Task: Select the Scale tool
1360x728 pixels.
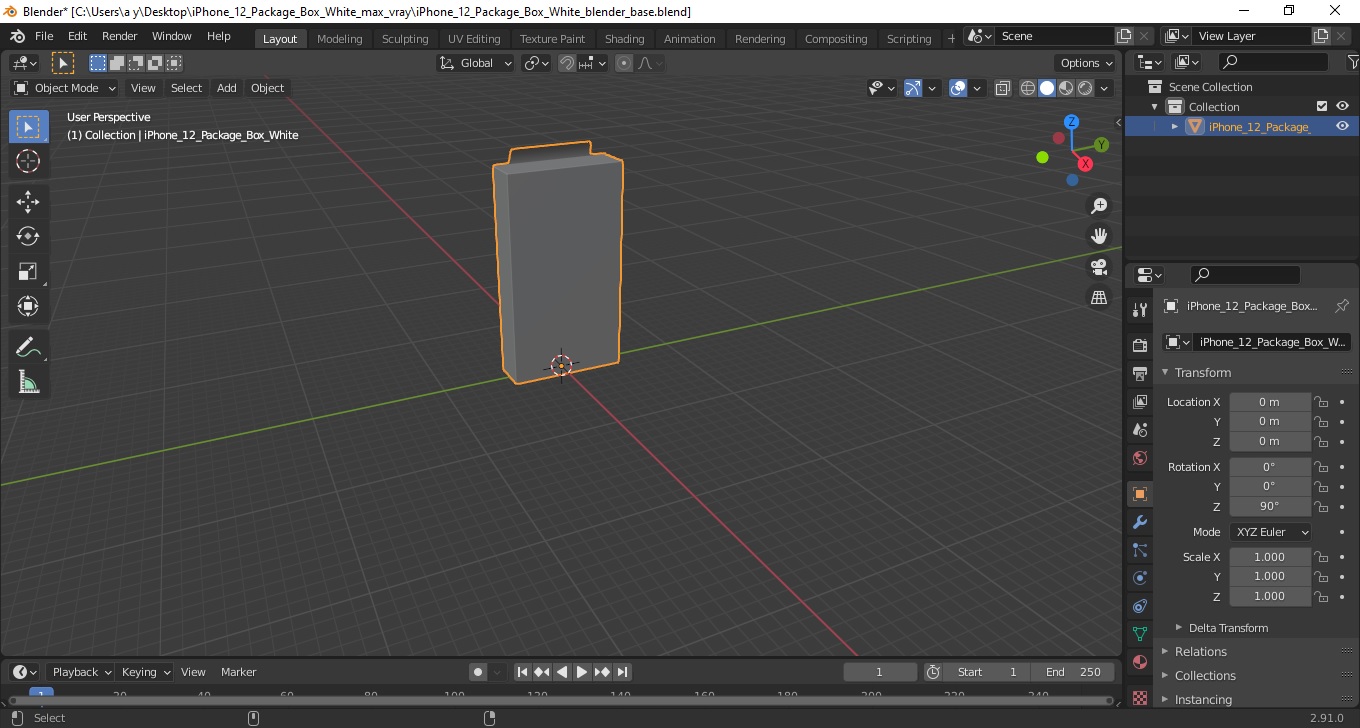Action: pyautogui.click(x=28, y=272)
